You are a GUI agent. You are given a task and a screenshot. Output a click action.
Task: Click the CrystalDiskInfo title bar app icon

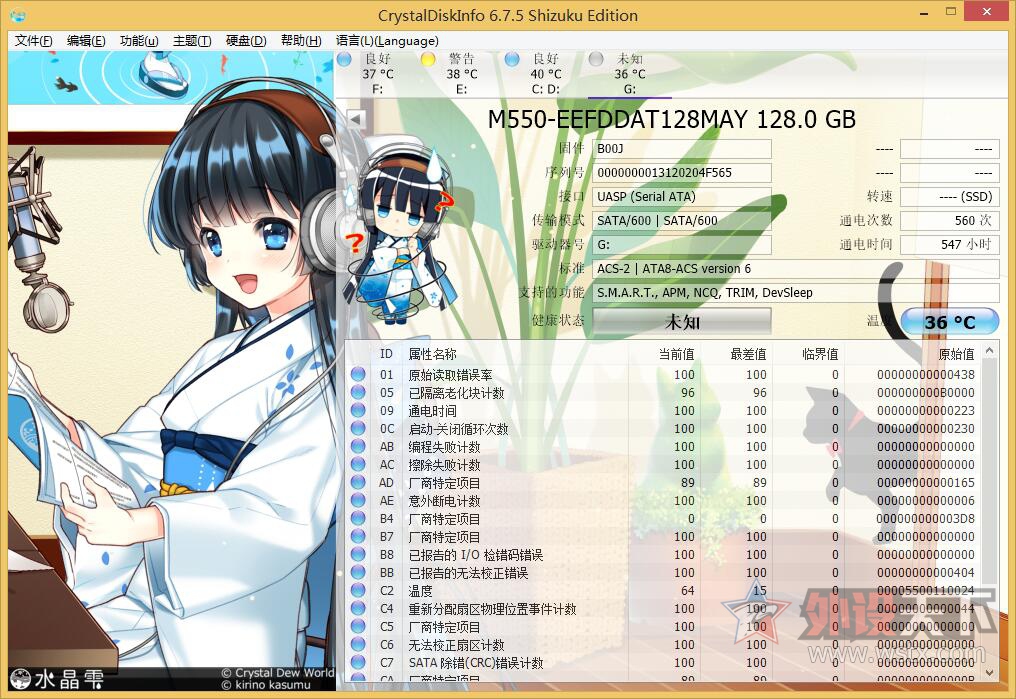click(17, 15)
